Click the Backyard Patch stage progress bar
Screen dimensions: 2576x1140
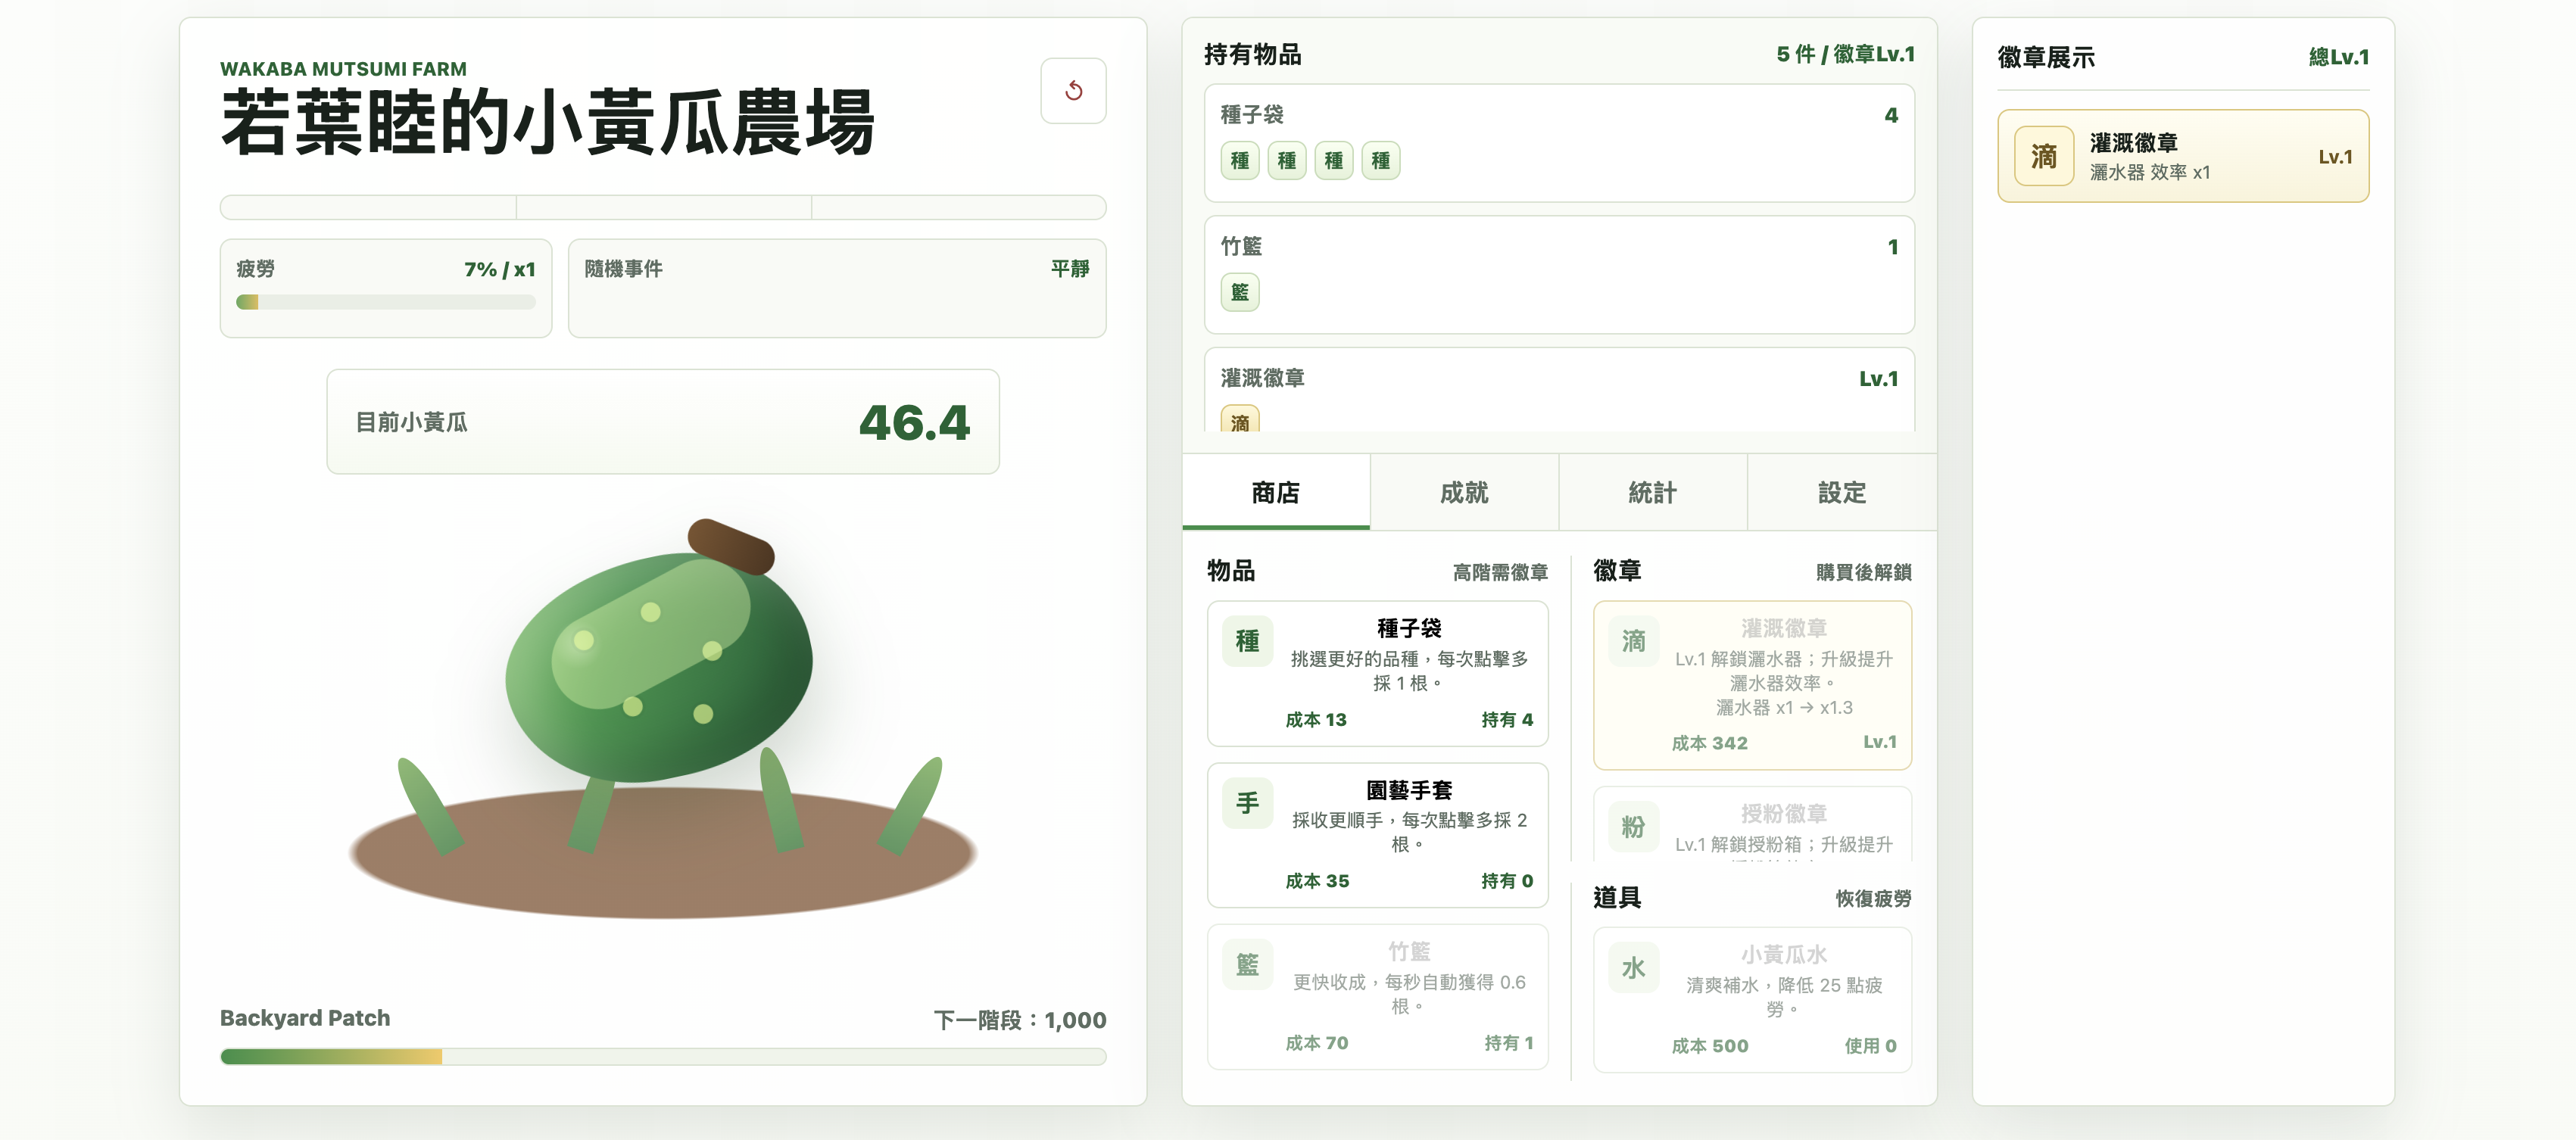tap(663, 1056)
